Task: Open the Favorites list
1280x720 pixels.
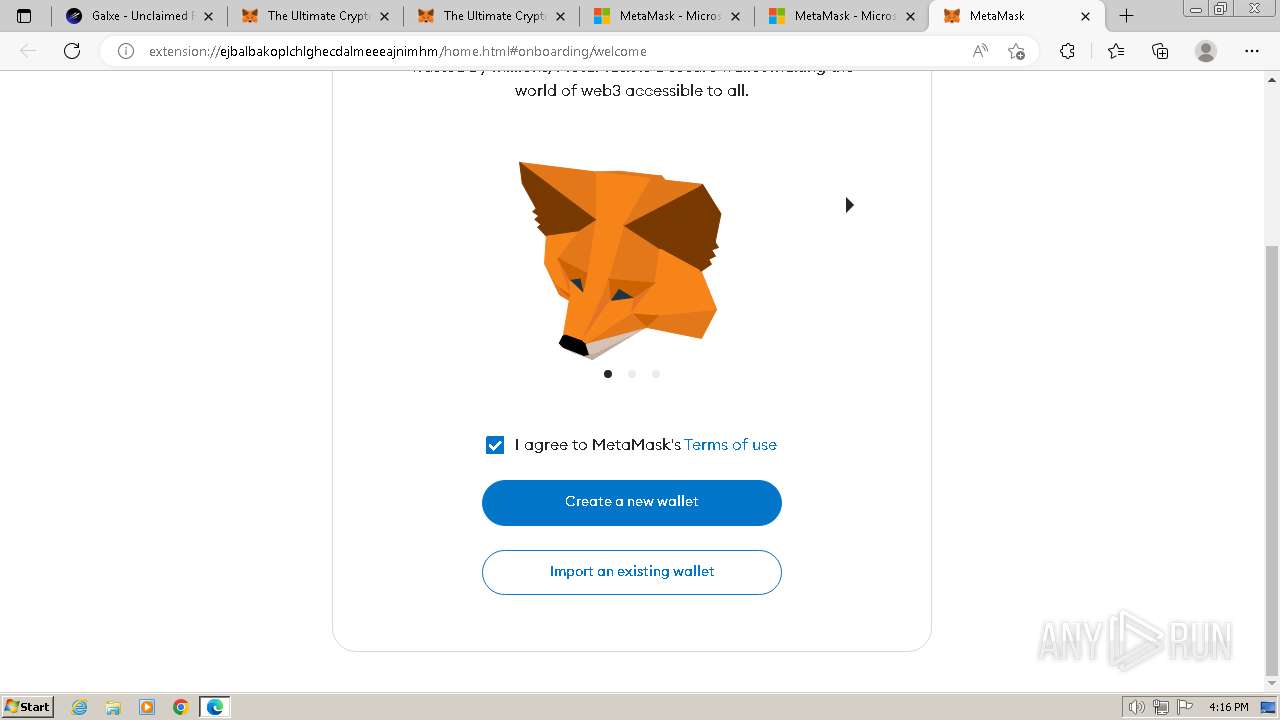Action: pos(1116,51)
